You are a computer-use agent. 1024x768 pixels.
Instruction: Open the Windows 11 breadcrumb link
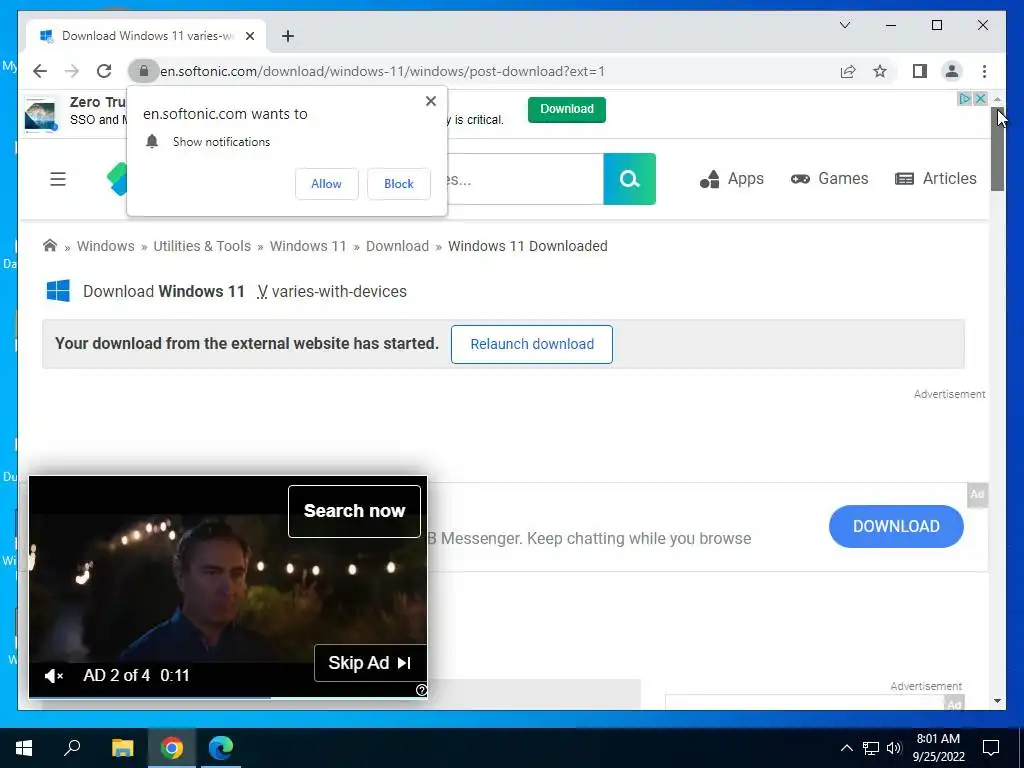tap(308, 246)
